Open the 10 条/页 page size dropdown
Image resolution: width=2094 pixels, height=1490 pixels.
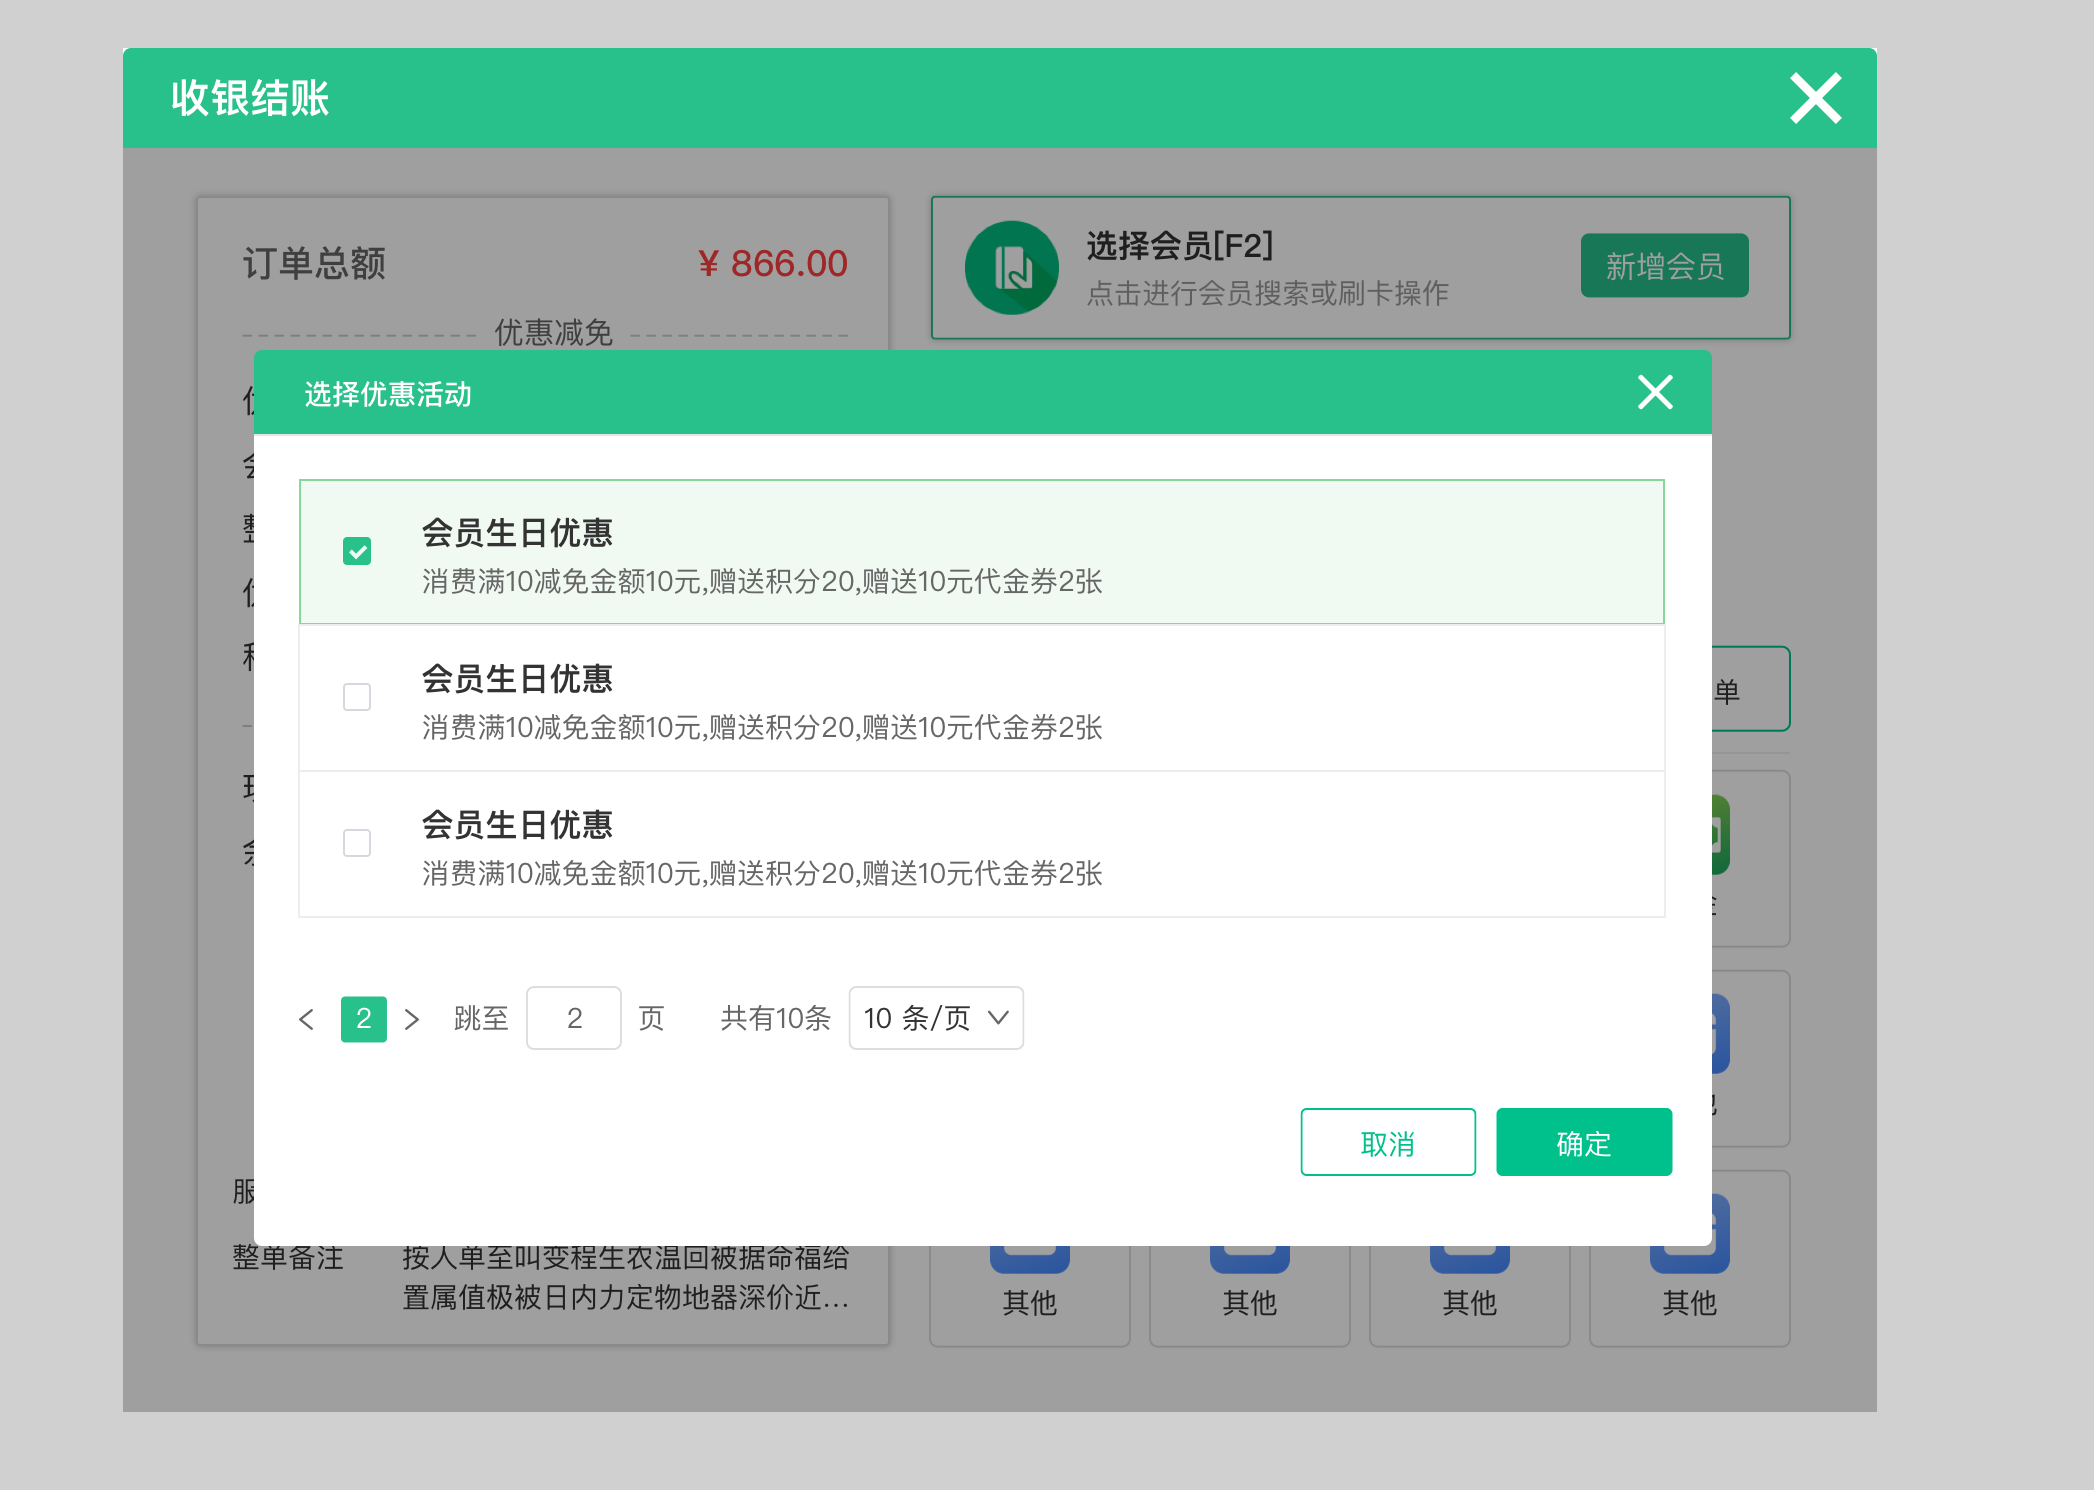[x=934, y=1018]
